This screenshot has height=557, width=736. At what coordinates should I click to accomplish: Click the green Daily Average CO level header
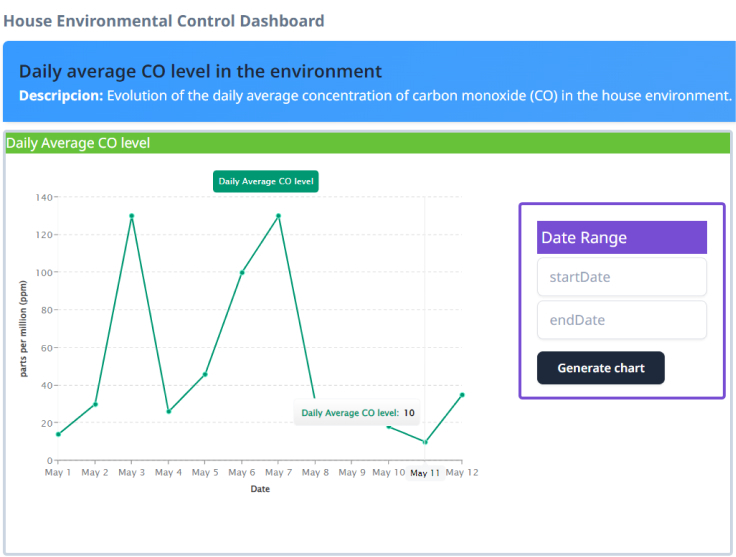click(x=368, y=143)
